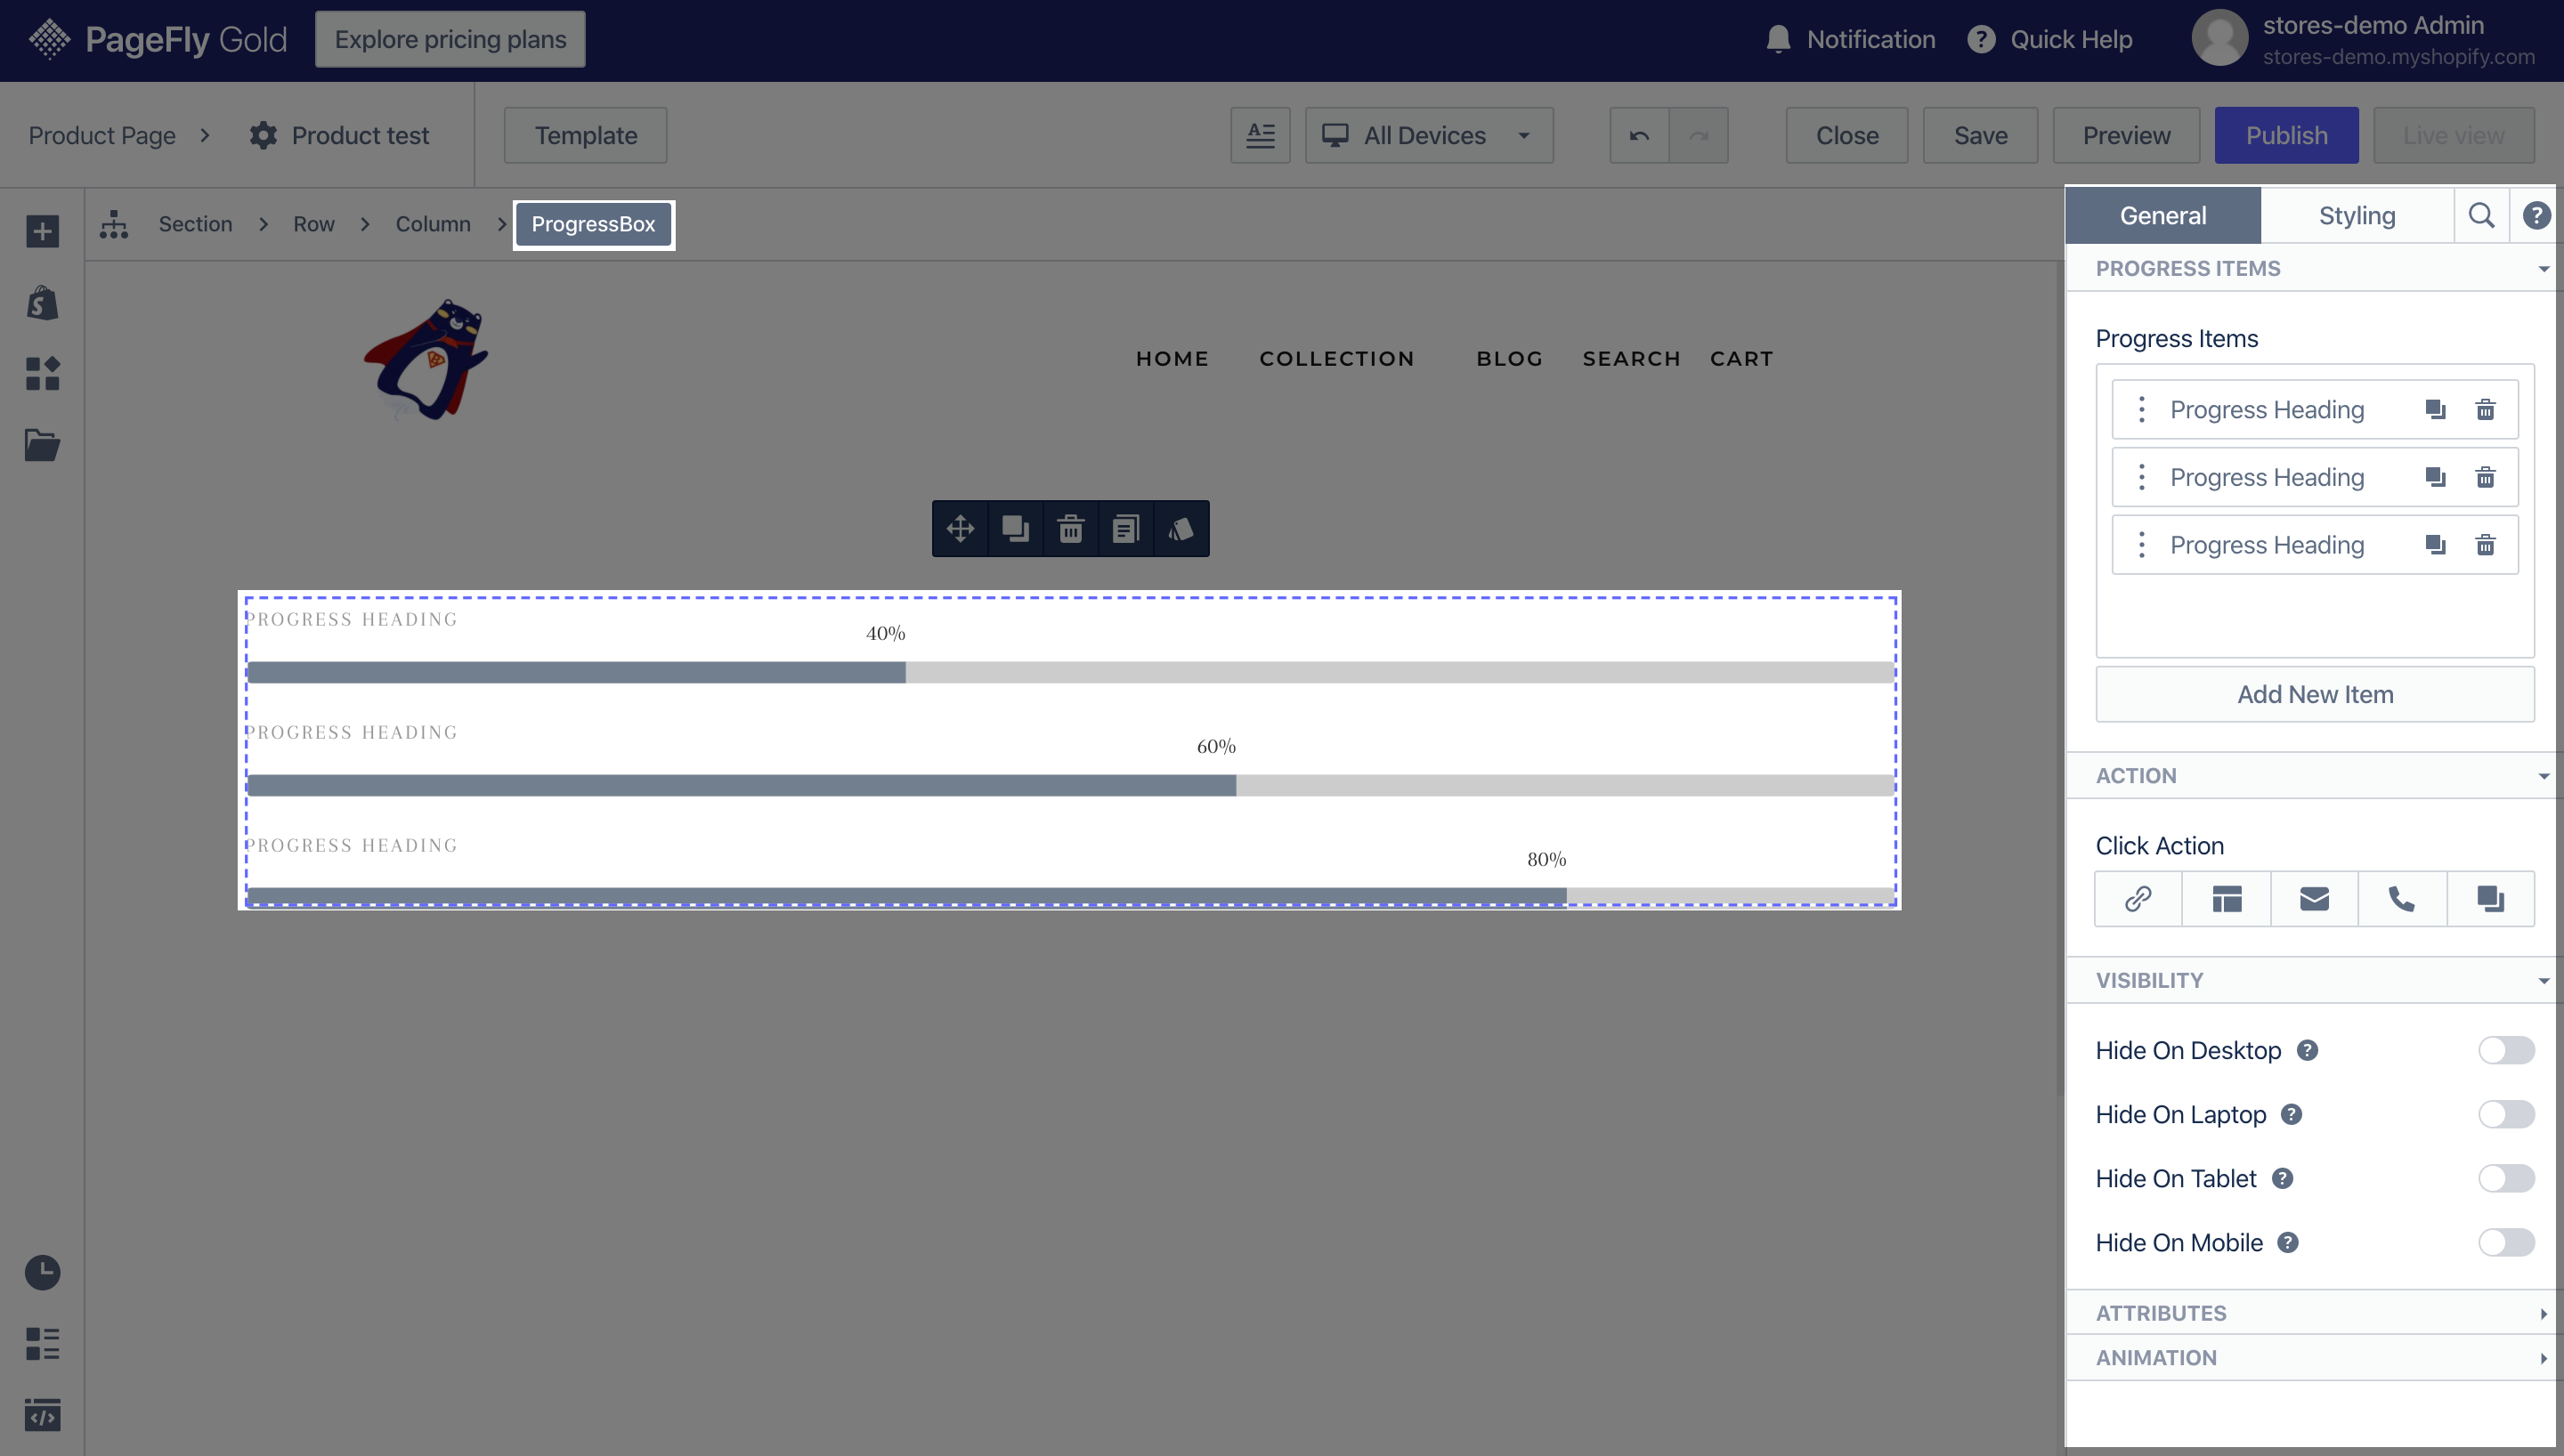Open page settings gear next to Product test
Screen dimensions: 2564x1456
tap(263, 135)
